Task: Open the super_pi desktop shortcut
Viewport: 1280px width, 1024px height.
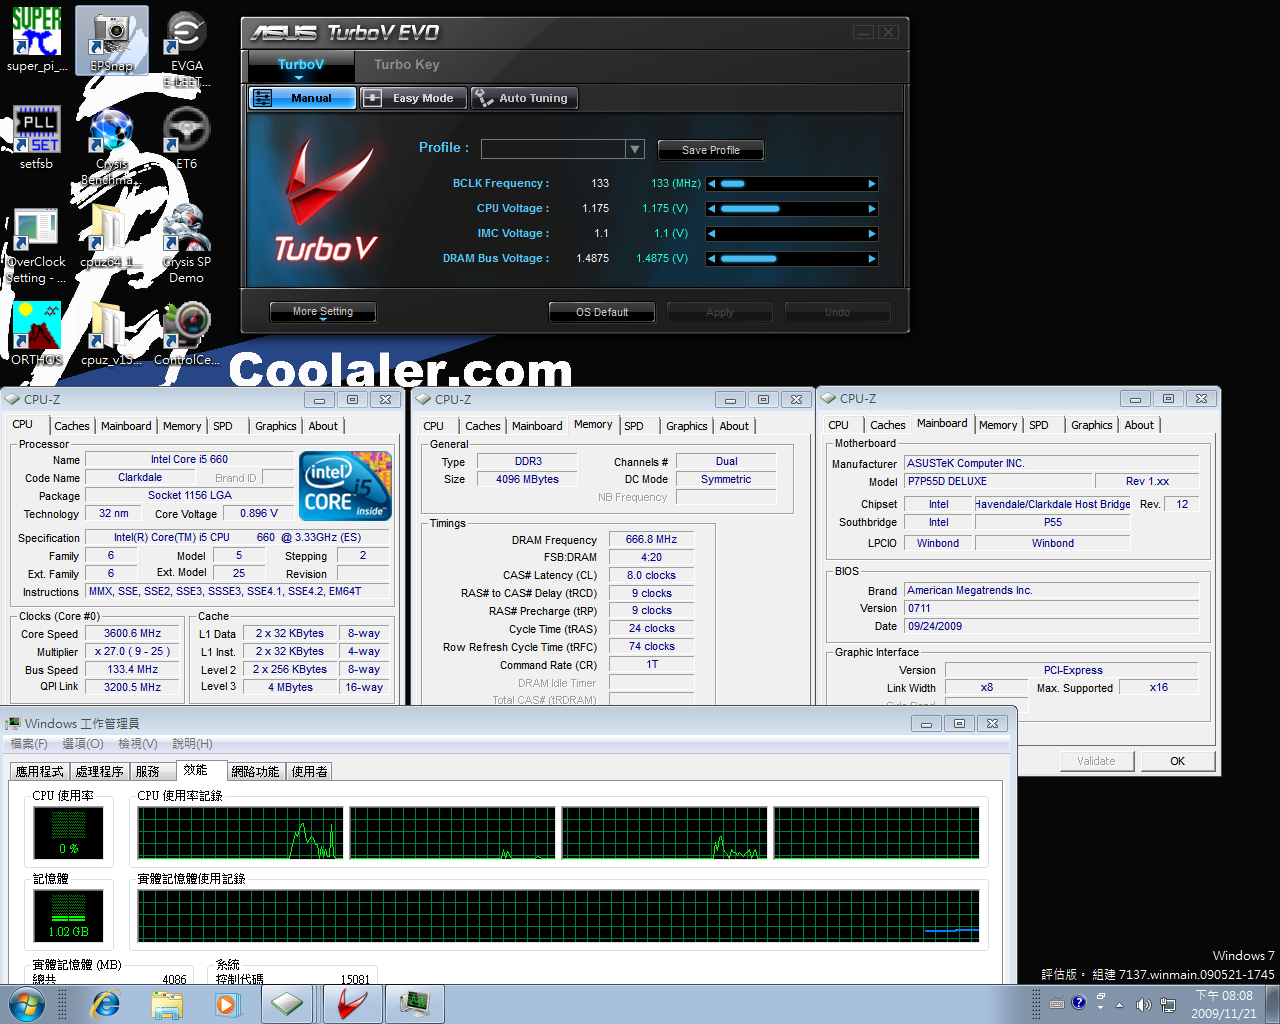Action: click(x=37, y=40)
